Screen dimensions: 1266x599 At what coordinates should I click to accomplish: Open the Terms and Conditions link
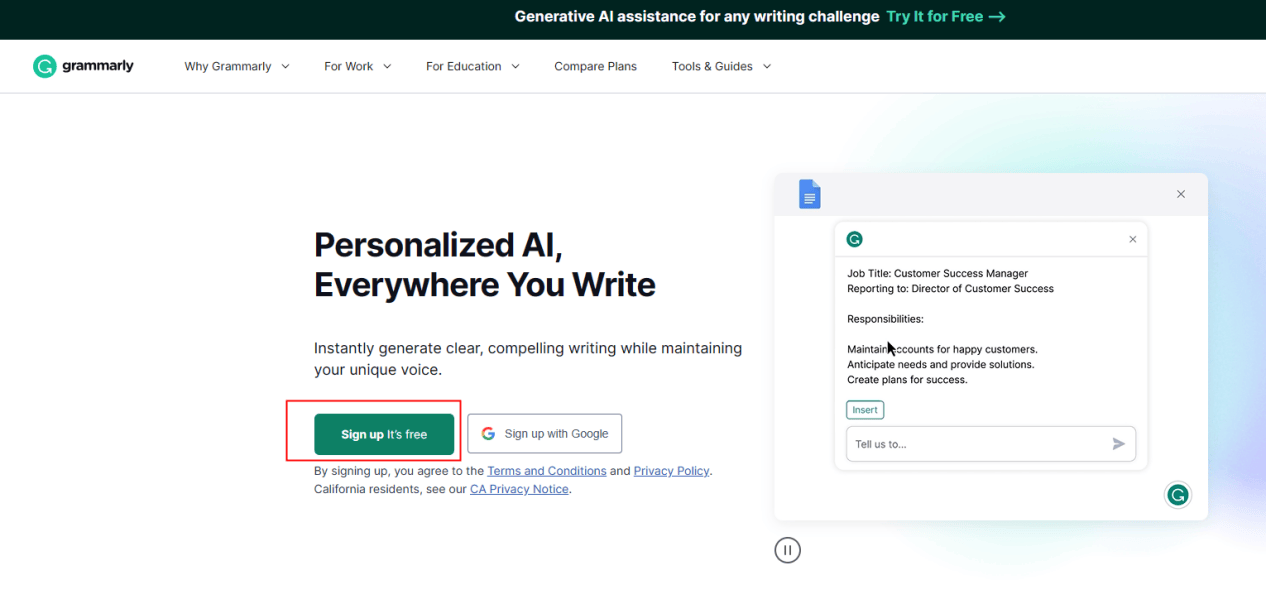tap(546, 471)
